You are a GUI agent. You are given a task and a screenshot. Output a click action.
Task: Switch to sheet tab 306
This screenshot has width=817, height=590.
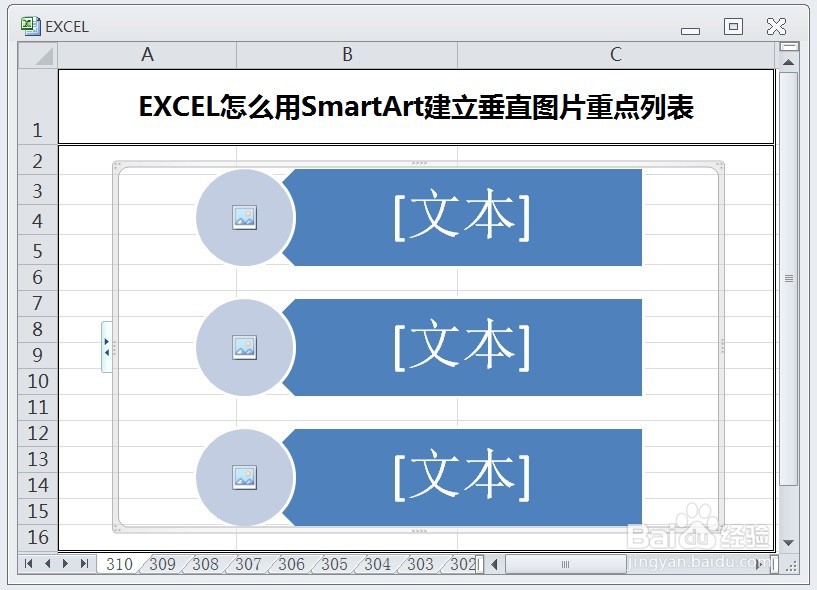tap(291, 564)
